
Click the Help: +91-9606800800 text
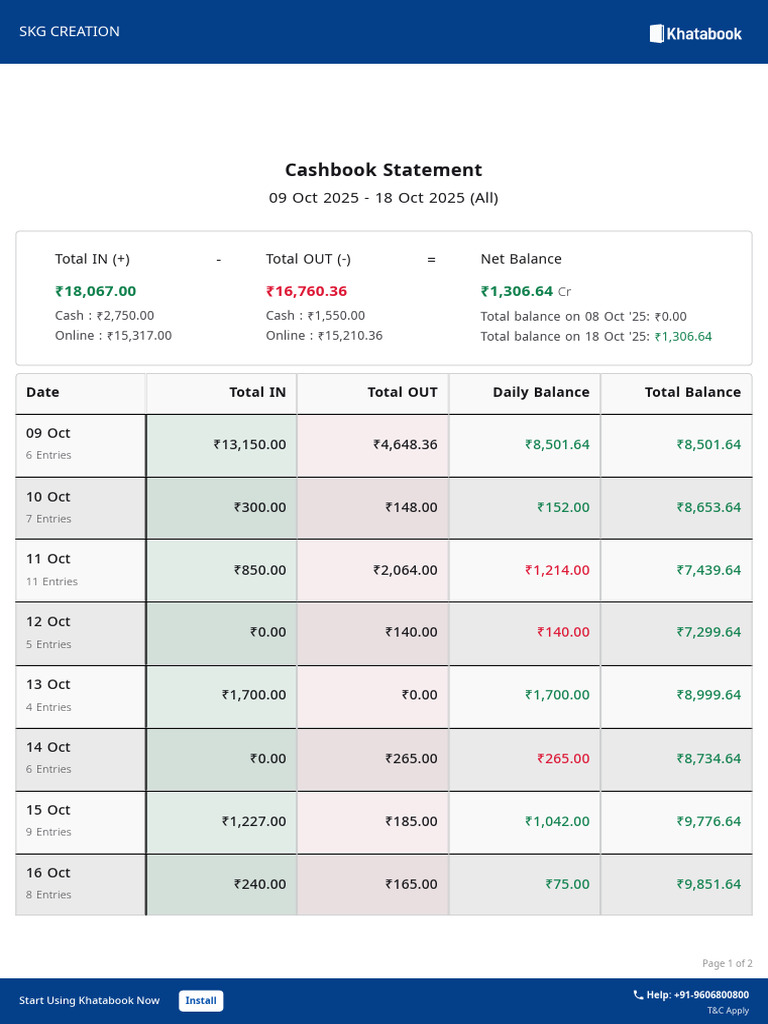pos(697,995)
